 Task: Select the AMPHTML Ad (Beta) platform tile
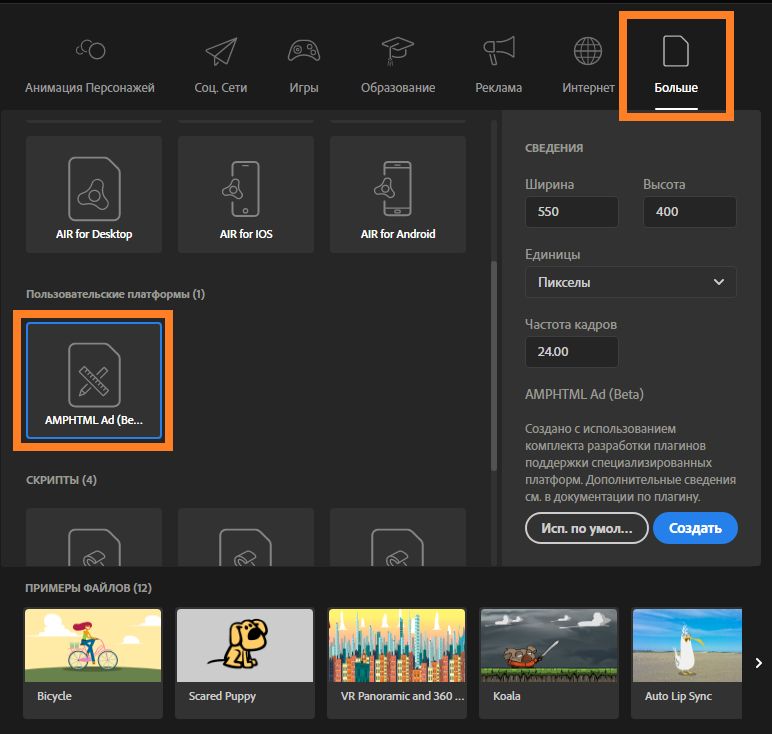[94, 380]
